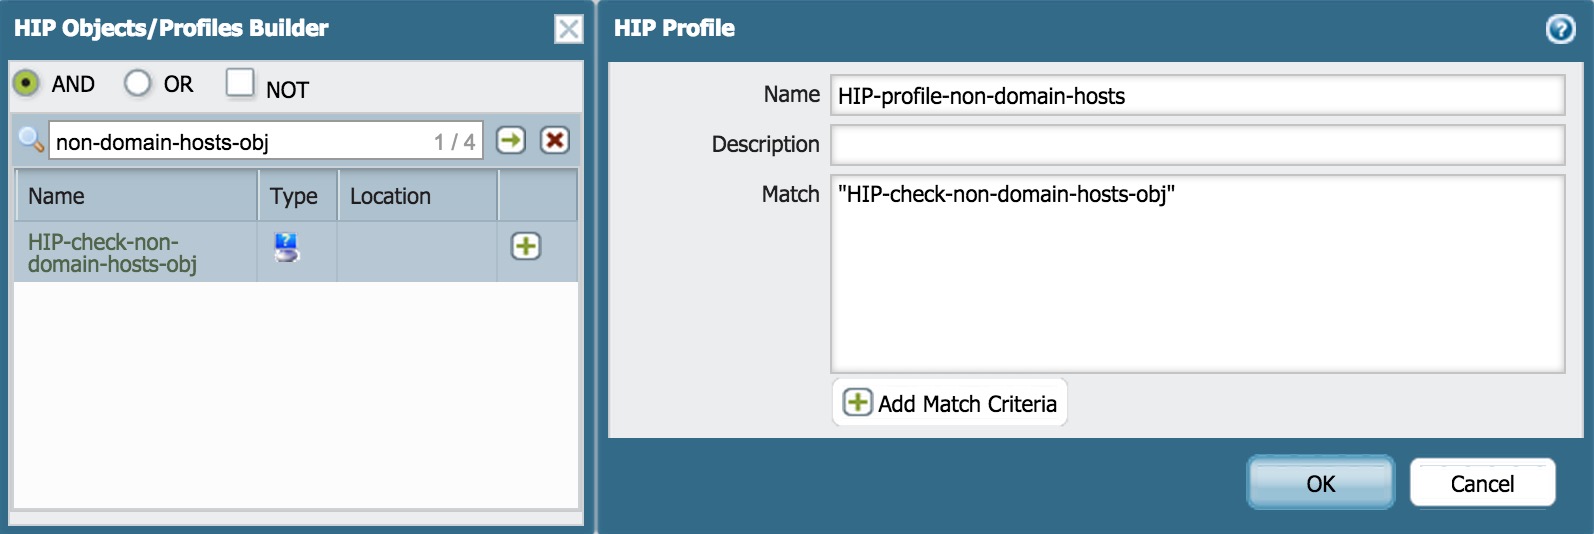The width and height of the screenshot is (1594, 534).
Task: Enable the NOT checkbox
Action: click(240, 82)
